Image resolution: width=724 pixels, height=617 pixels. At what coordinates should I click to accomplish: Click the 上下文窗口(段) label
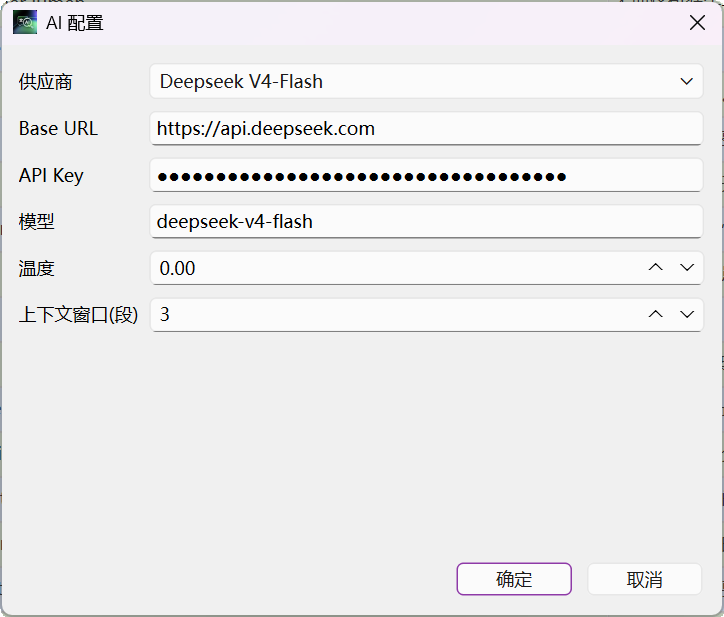pyautogui.click(x=78, y=315)
